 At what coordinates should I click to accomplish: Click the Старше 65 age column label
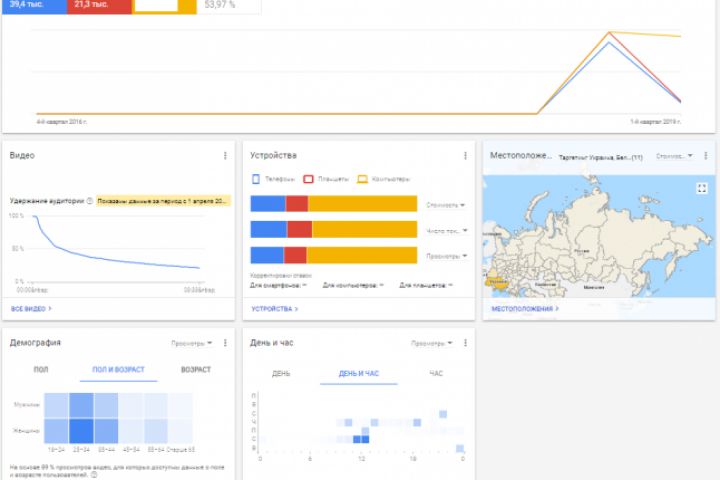point(180,450)
